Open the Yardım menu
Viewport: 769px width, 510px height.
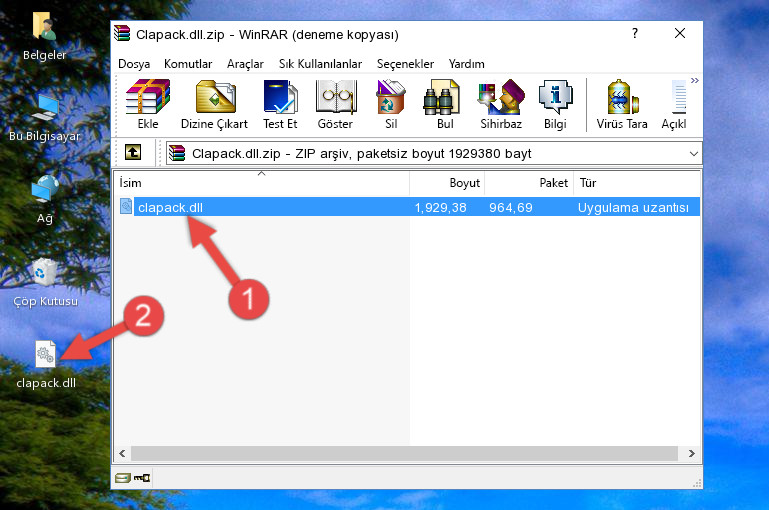466,64
